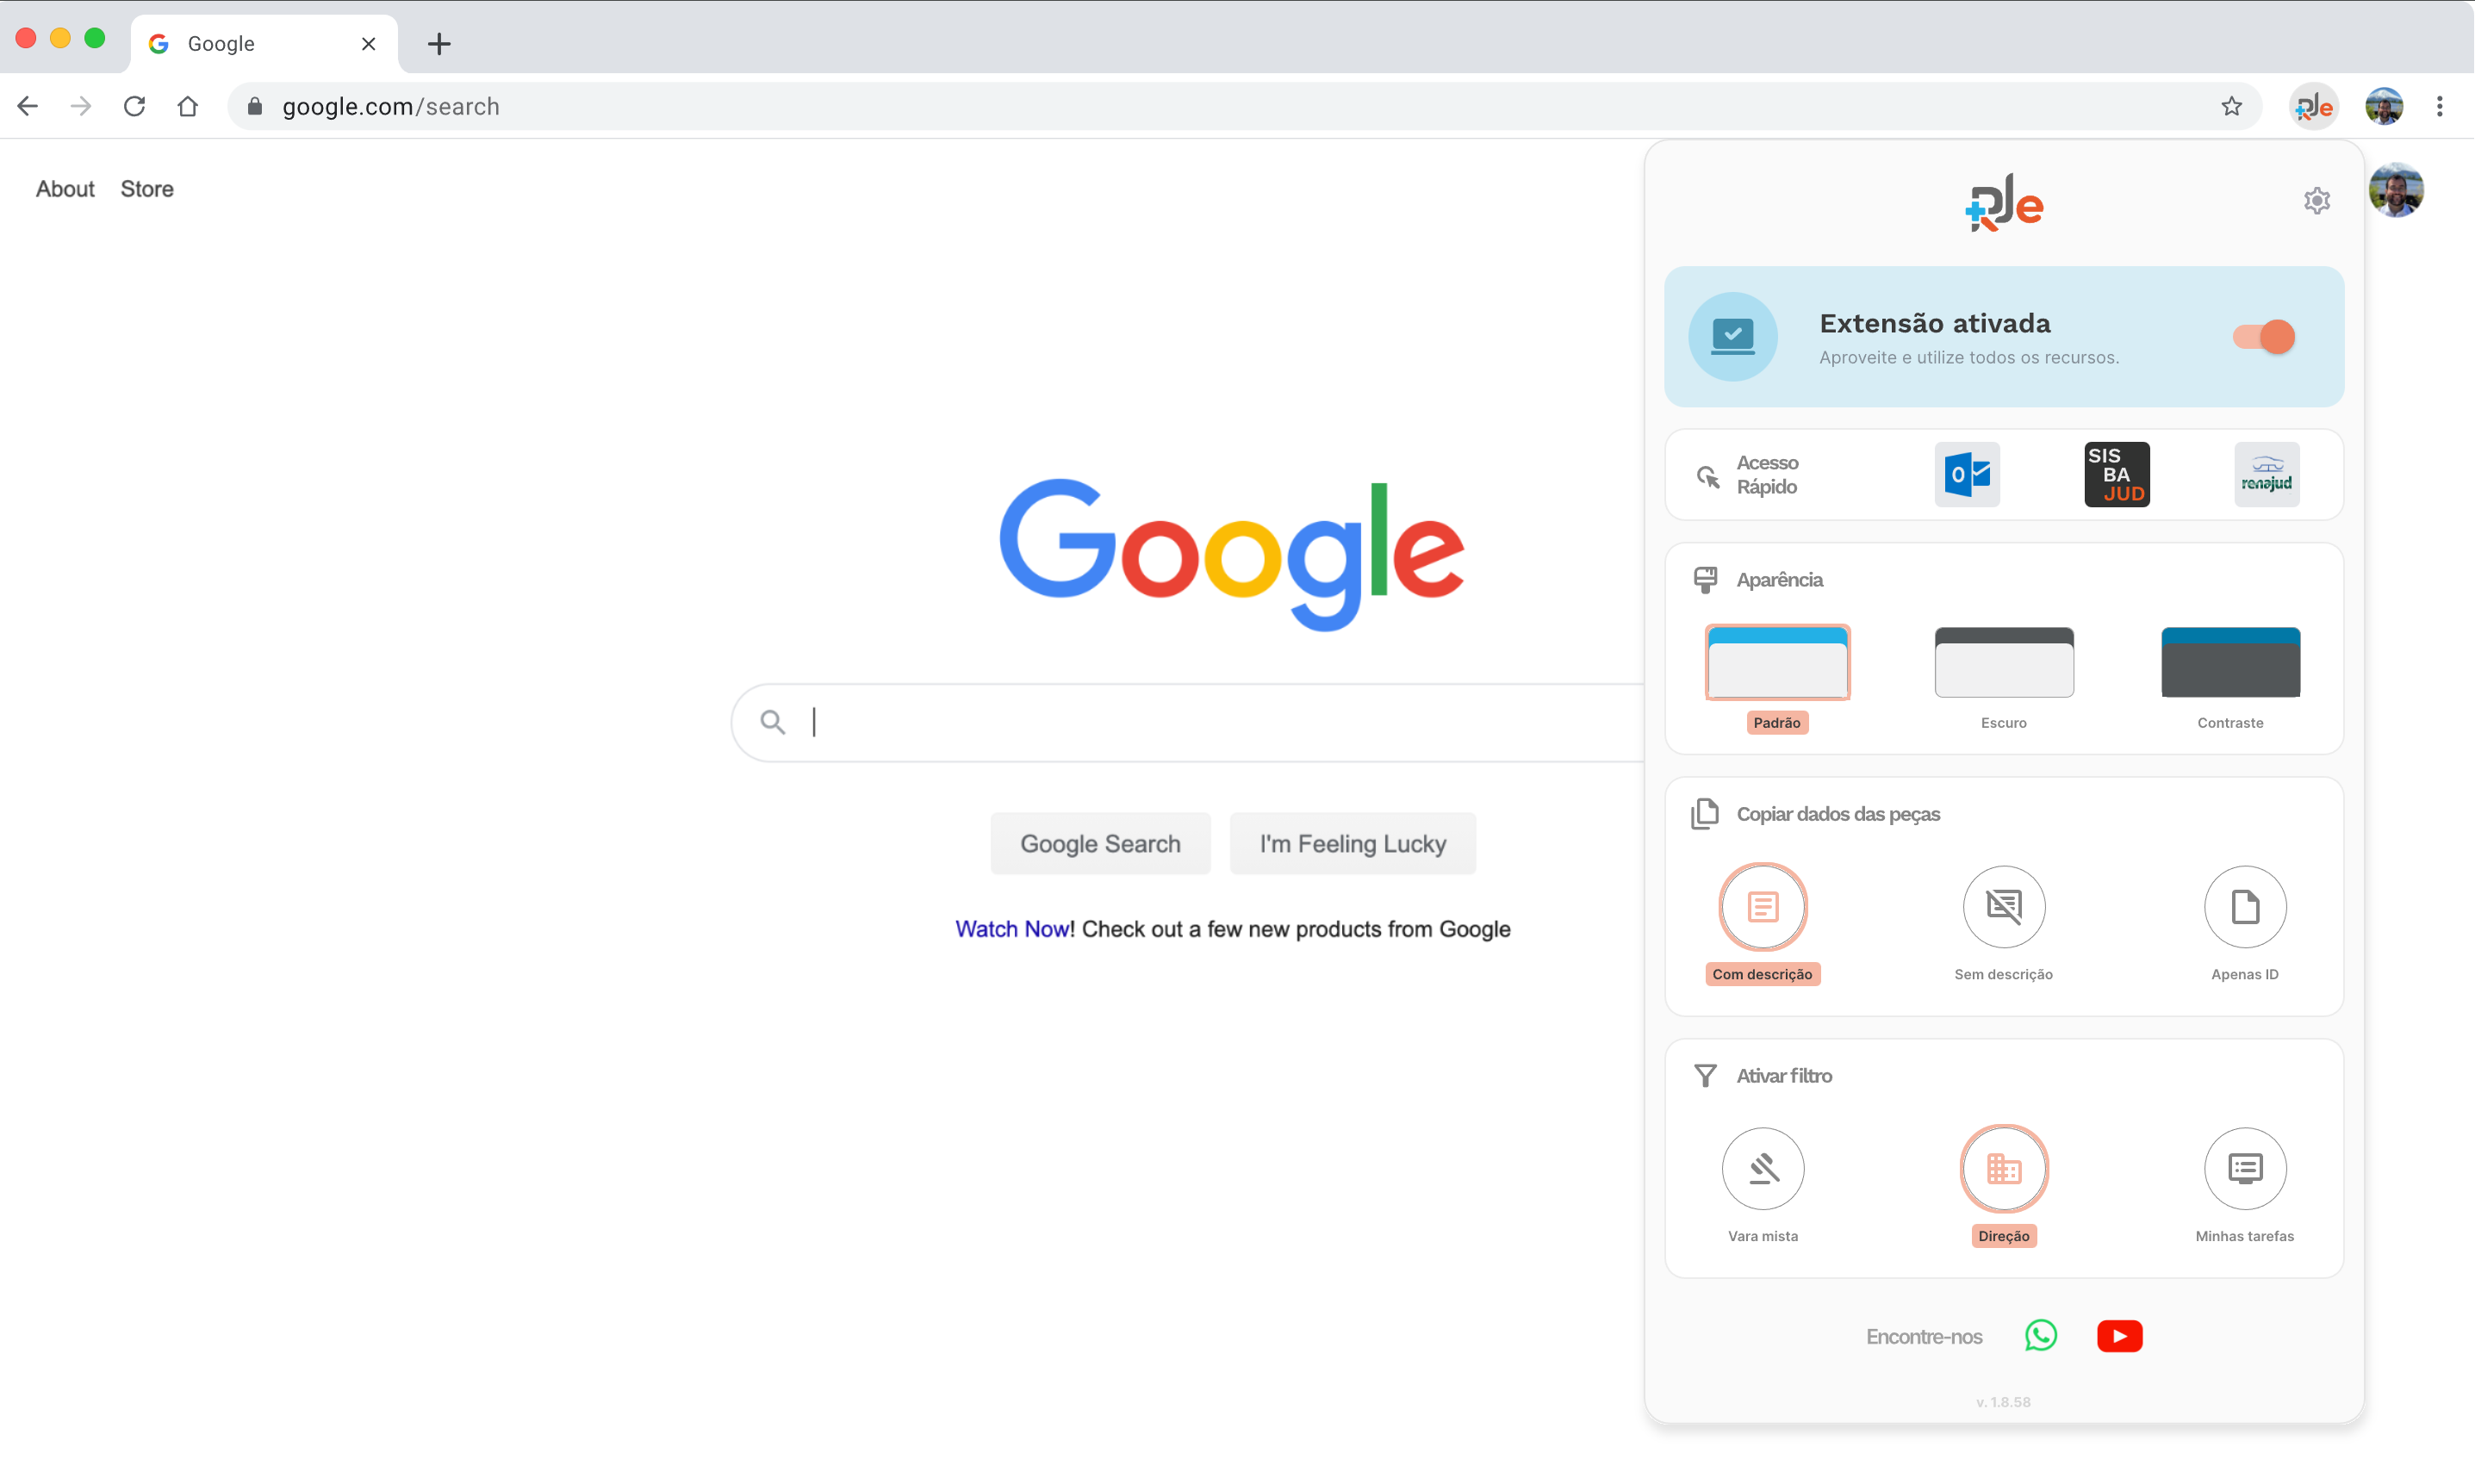
Task: Choose Com descrição copy option
Action: [x=1762, y=907]
